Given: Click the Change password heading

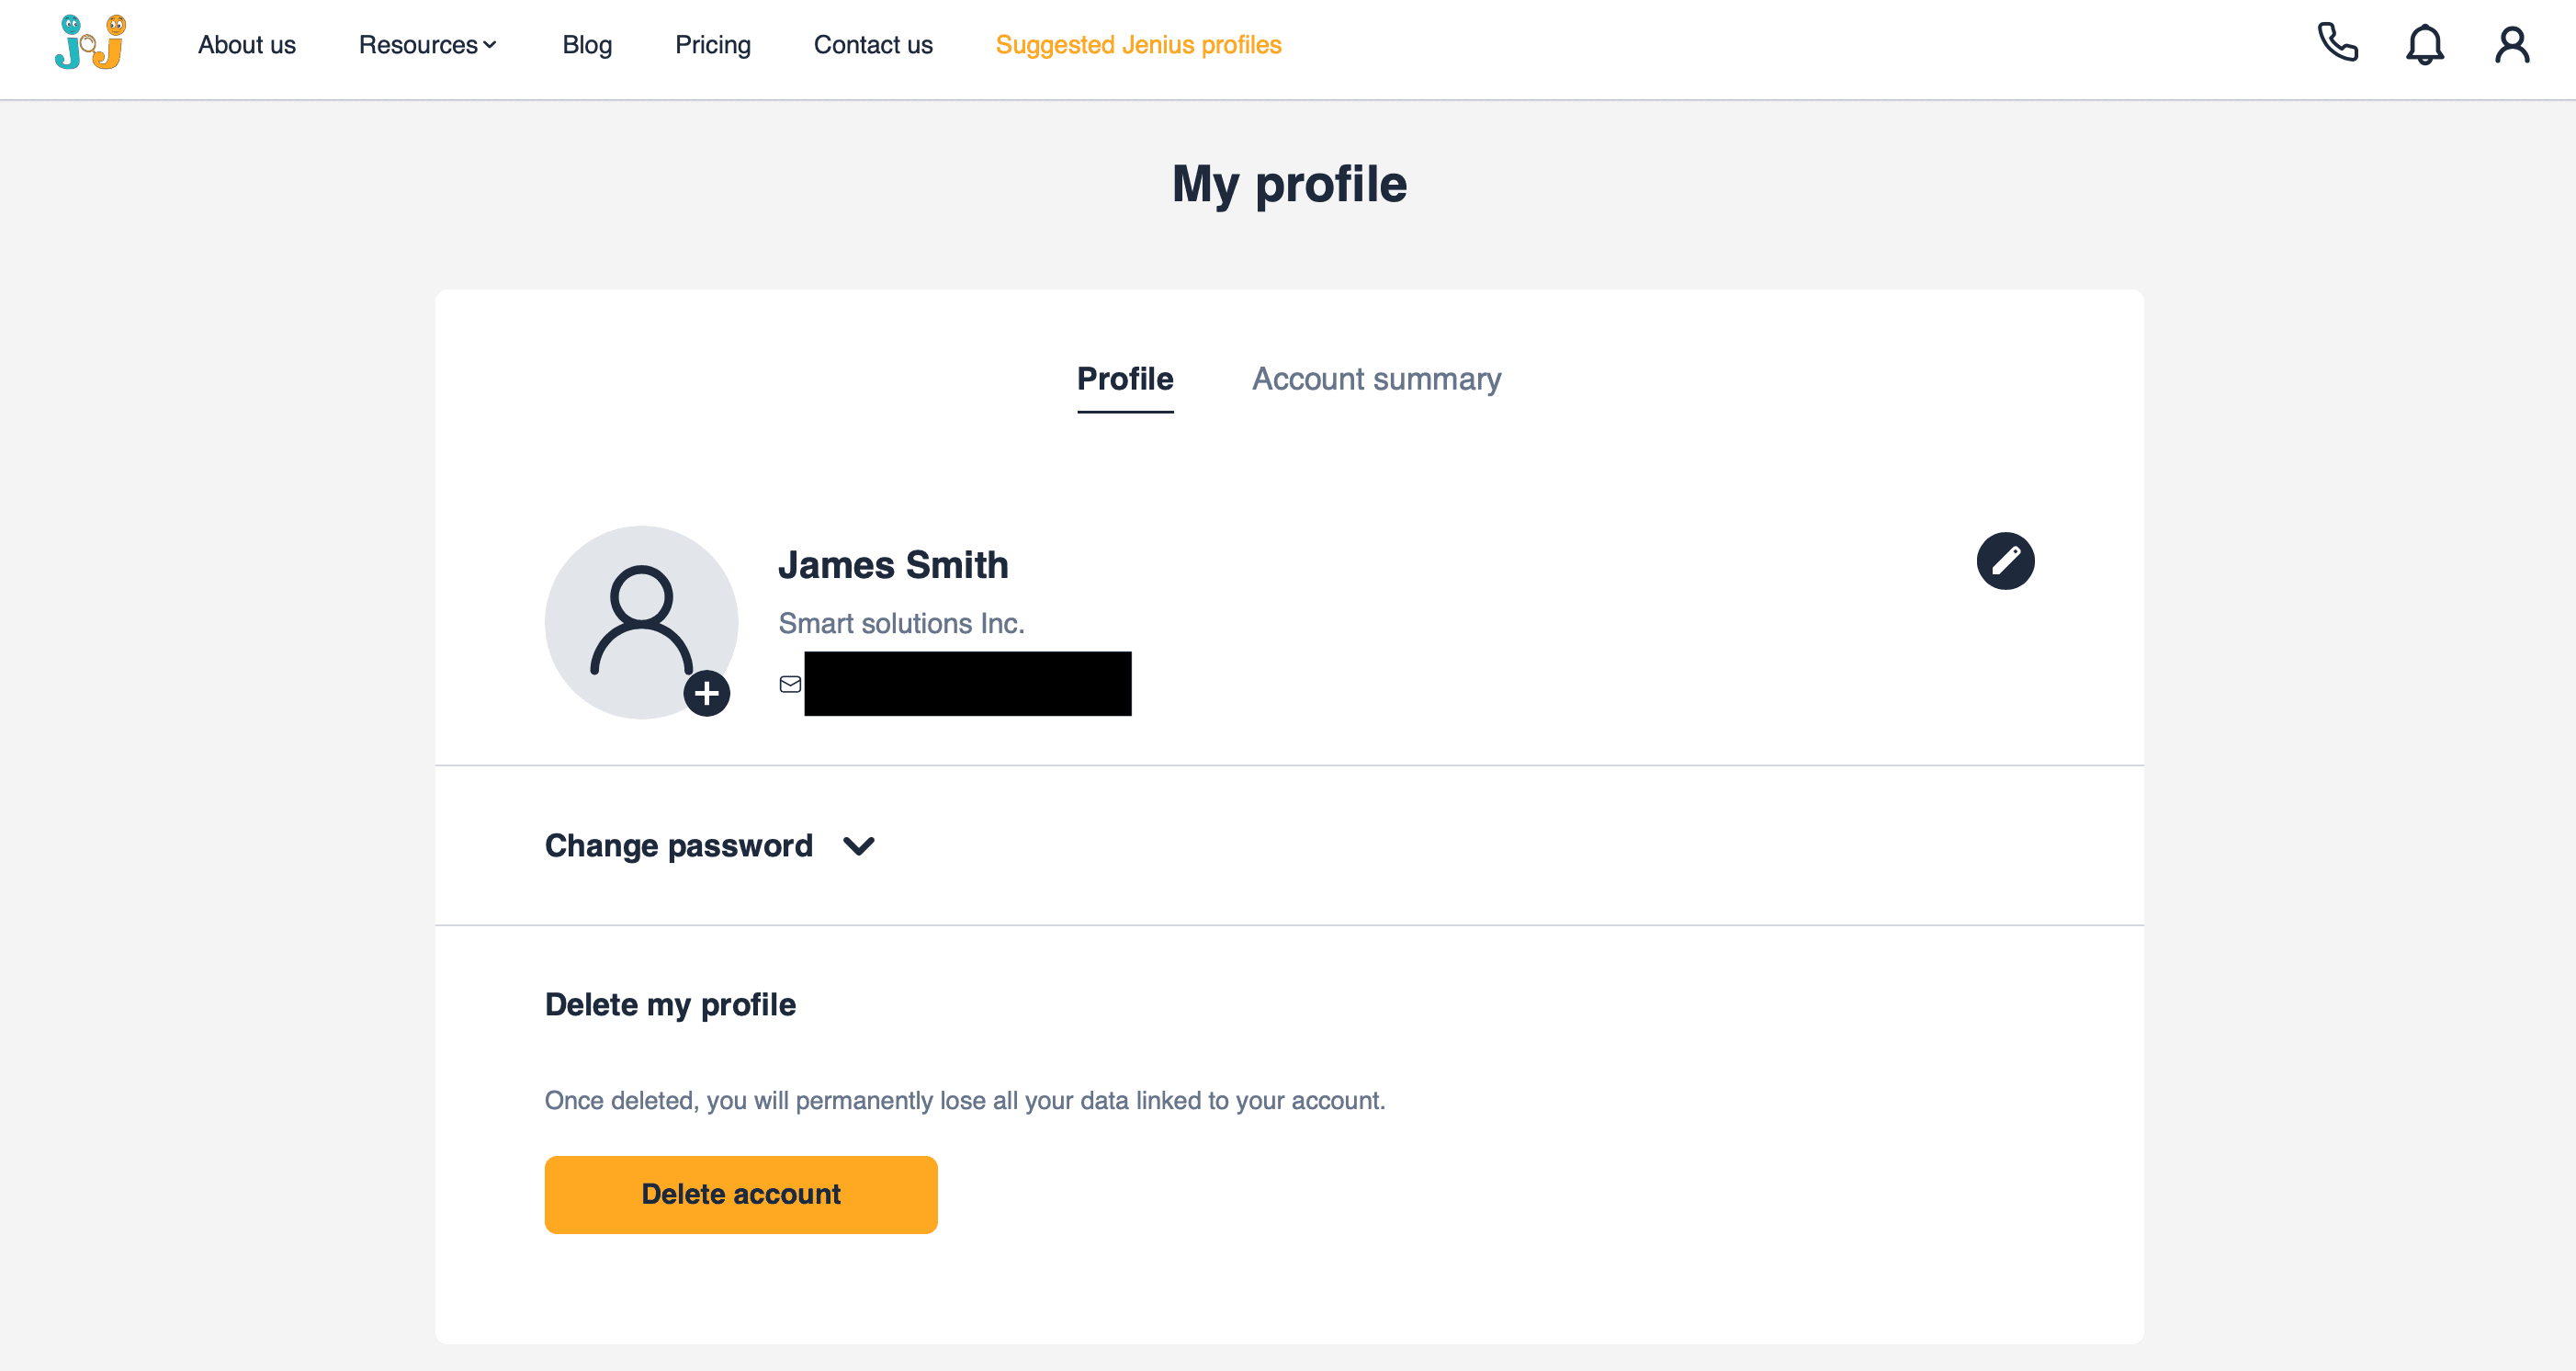Looking at the screenshot, I should click(x=679, y=846).
